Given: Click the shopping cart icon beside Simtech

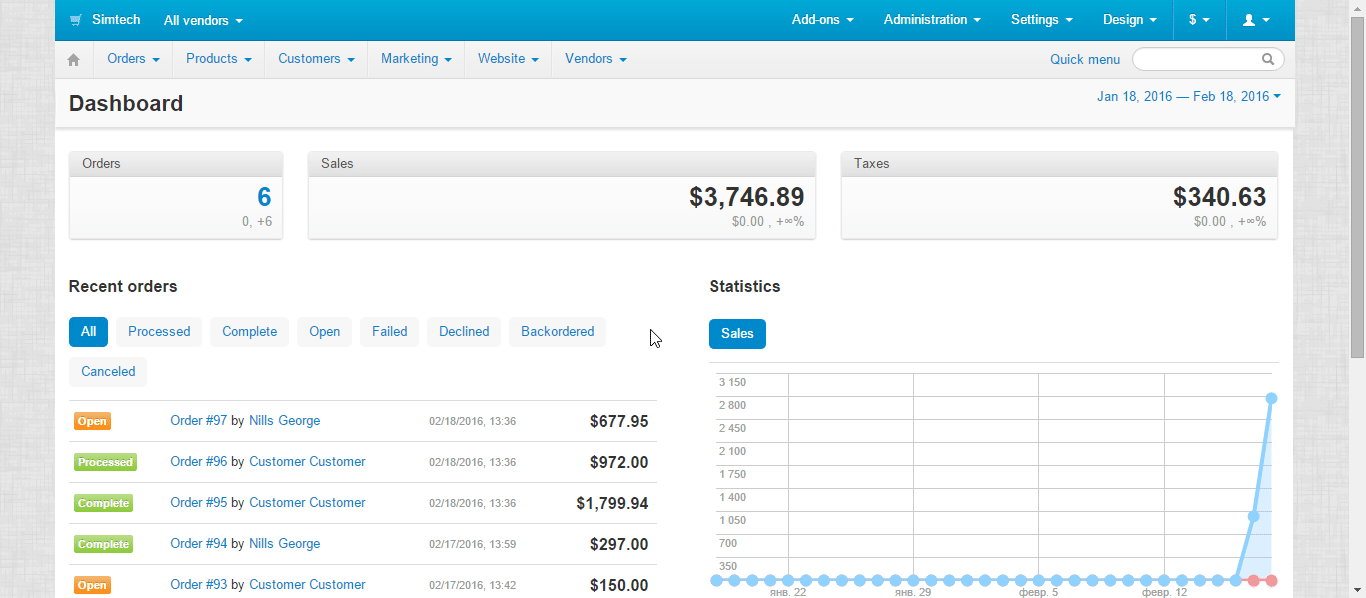Looking at the screenshot, I should tap(76, 20).
